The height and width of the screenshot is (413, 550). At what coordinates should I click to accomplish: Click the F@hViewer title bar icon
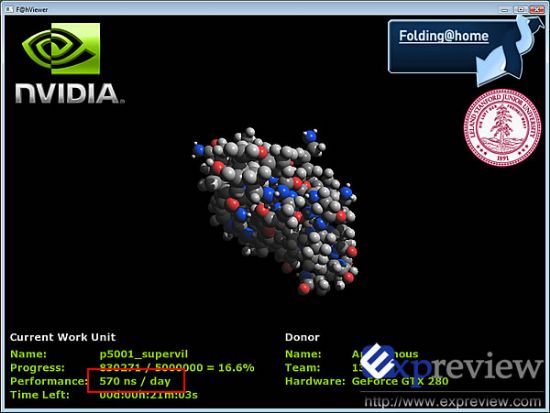9,9
